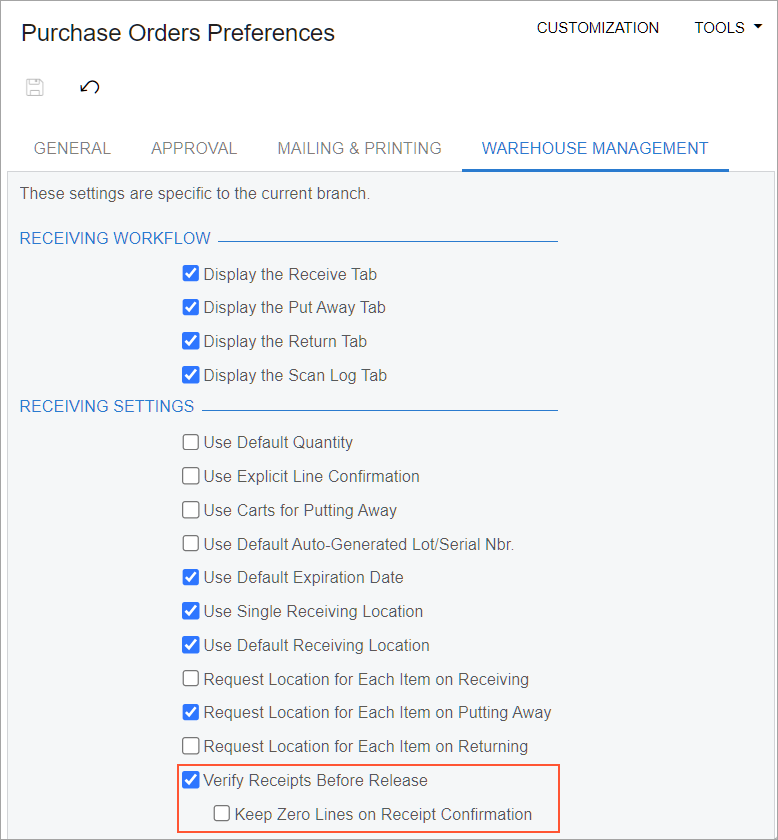Enable Use Carts for Putting Away
778x840 pixels.
coord(191,510)
